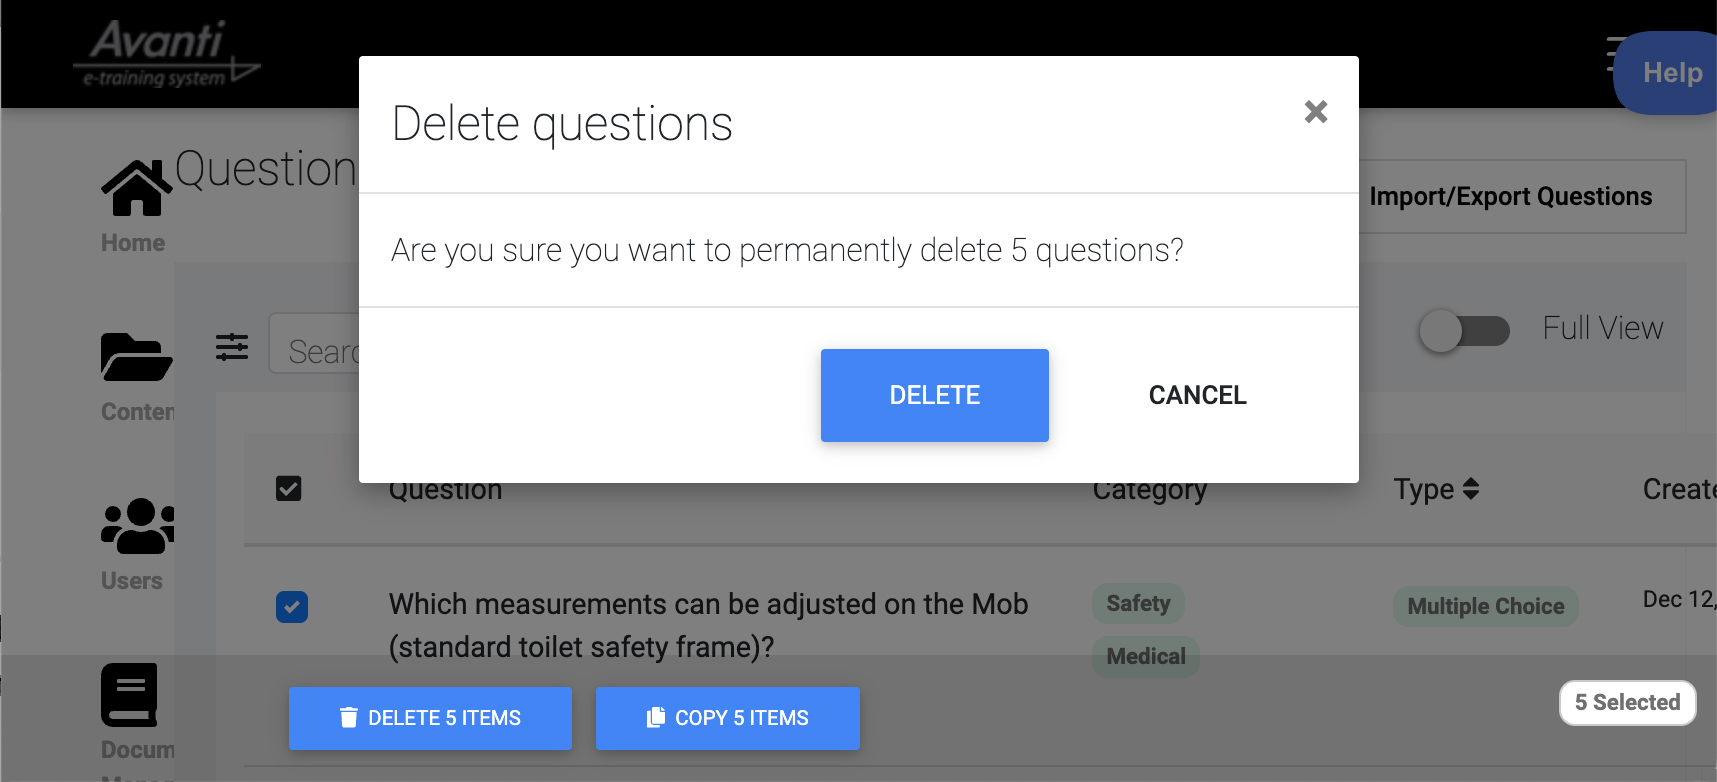This screenshot has height=782, width=1717.
Task: Close the Delete questions dialog
Action: pos(1316,112)
